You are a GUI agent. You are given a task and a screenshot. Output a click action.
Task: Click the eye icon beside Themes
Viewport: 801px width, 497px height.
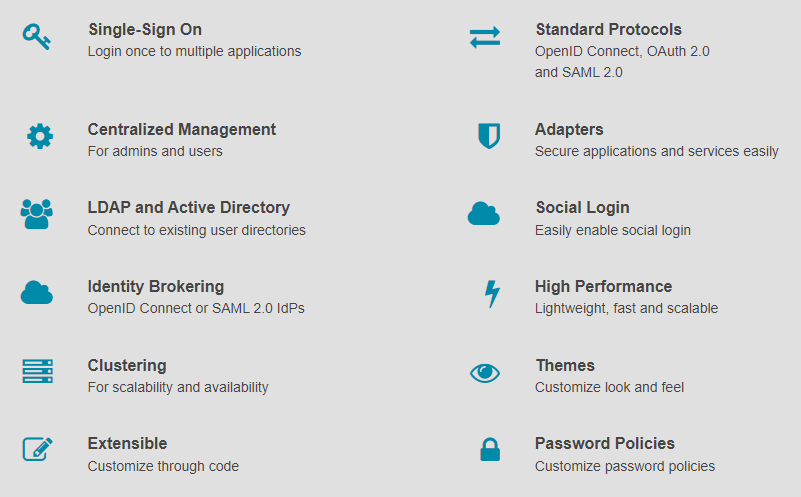485,373
